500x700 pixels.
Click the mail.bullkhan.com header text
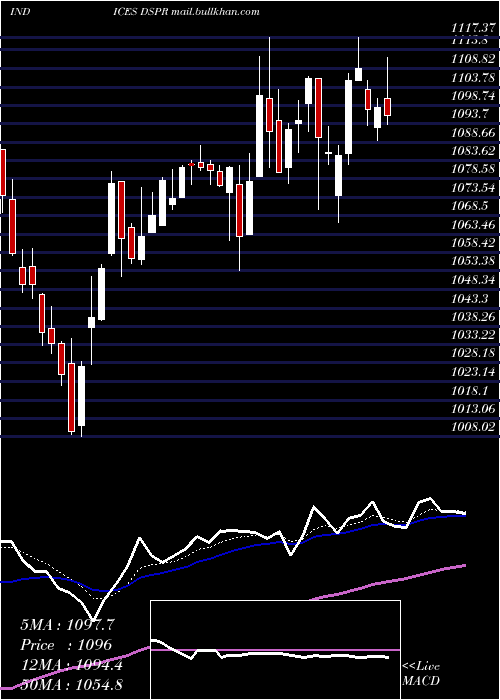tap(216, 12)
